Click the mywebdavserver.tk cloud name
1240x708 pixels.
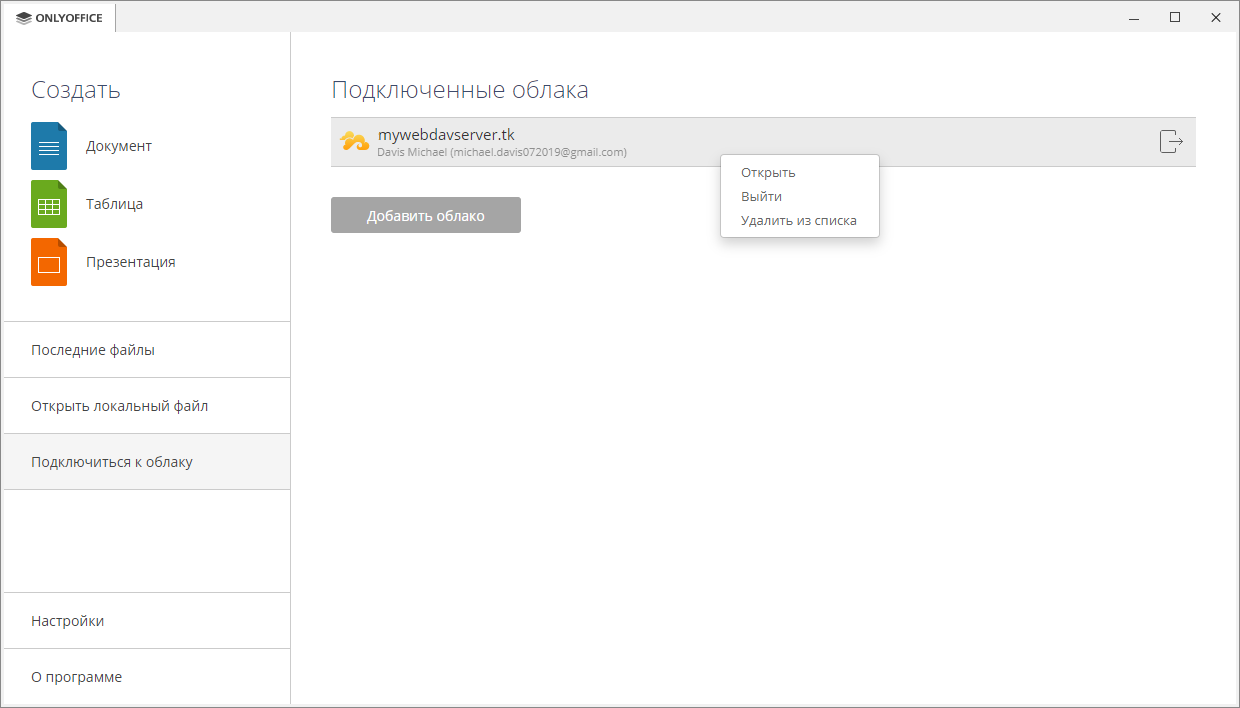pyautogui.click(x=446, y=135)
